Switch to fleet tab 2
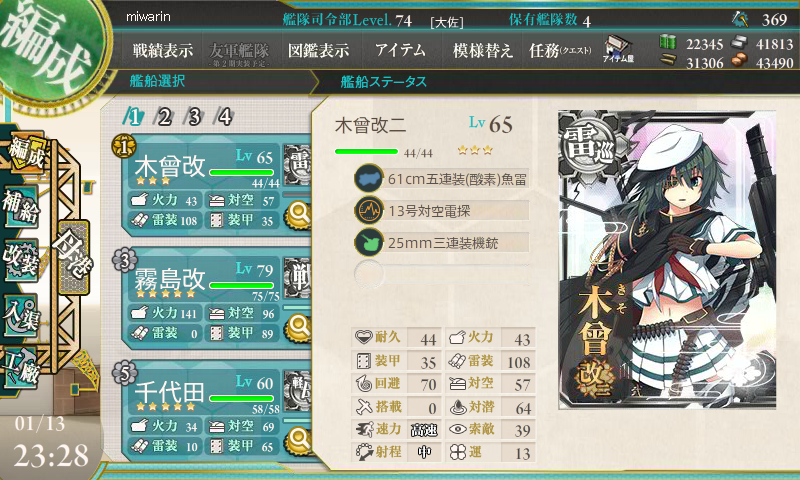Screen dimensions: 800x480 point(164,117)
